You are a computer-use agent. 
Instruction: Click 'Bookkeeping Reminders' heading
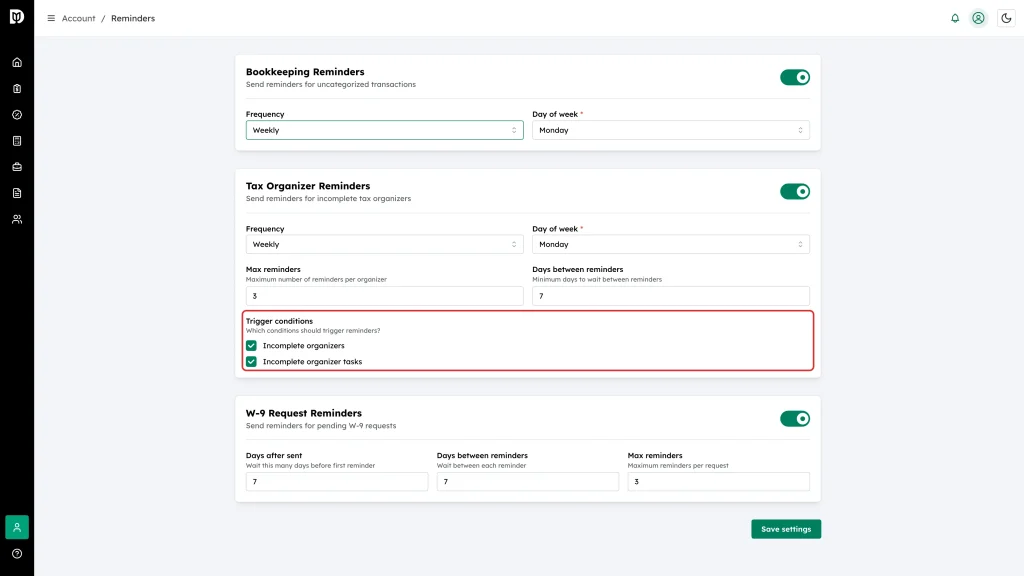click(x=305, y=72)
